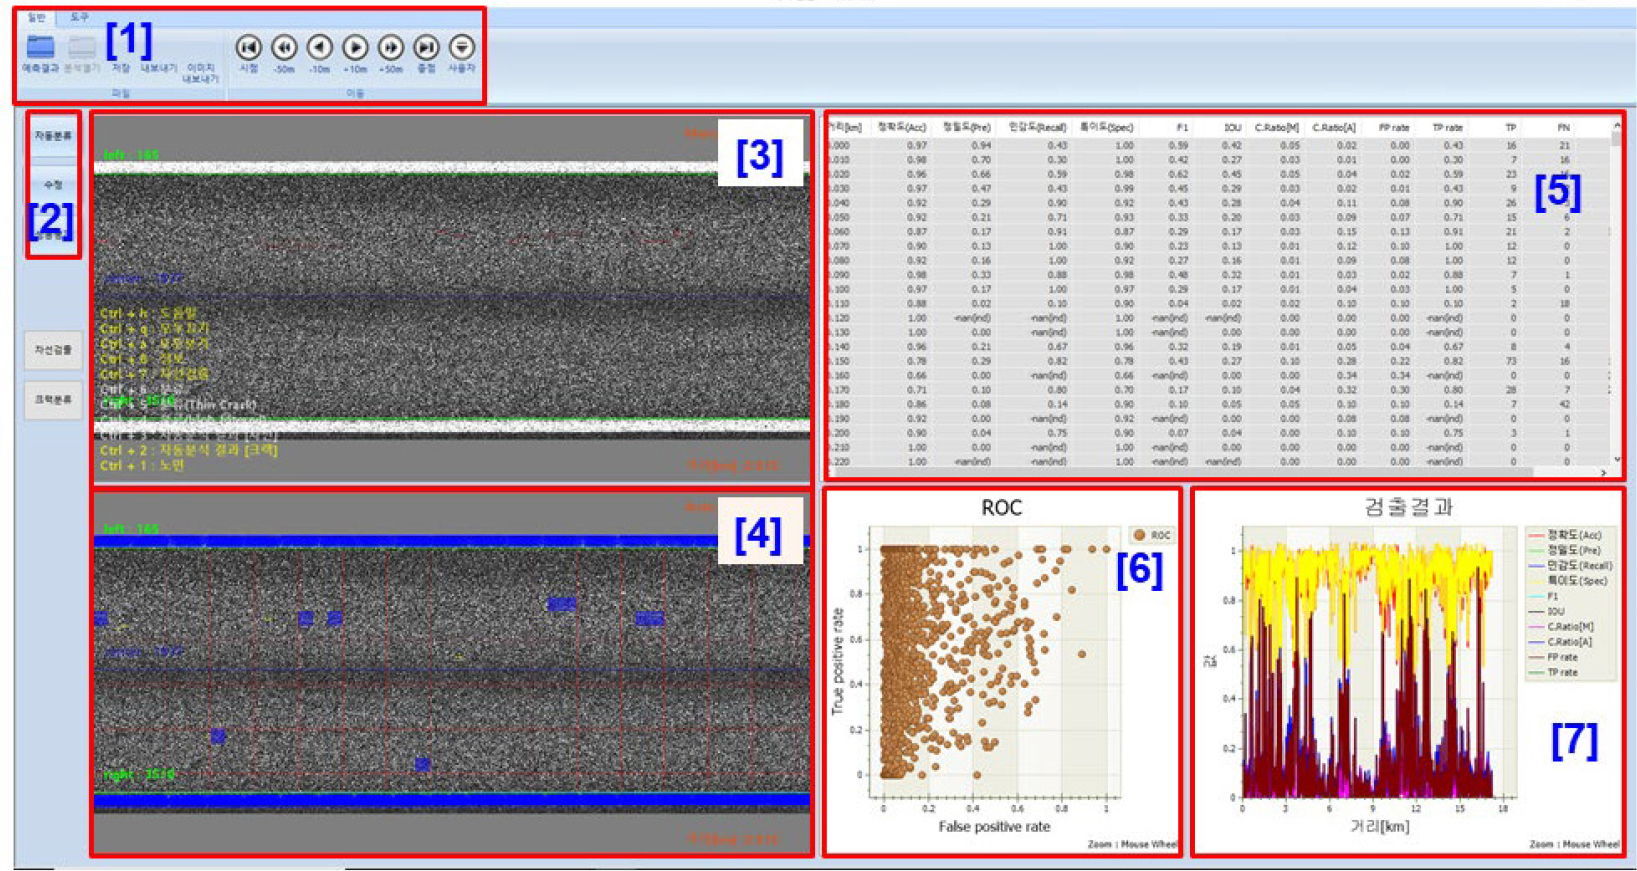Click the 분석열기 icon in the ribbon
Screen dimensions: 1637x871
pos(82,47)
